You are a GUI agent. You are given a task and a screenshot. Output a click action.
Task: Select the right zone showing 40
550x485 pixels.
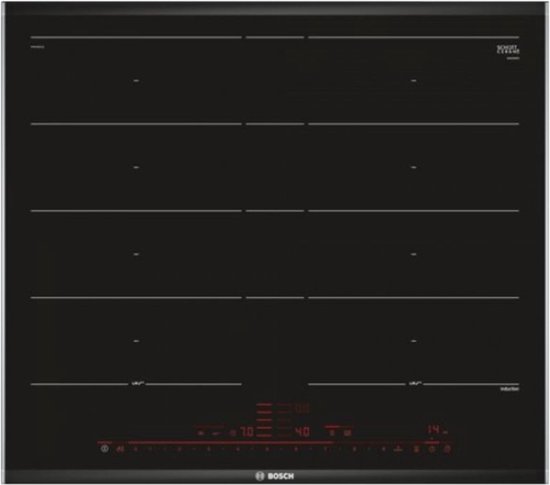[x=302, y=432]
